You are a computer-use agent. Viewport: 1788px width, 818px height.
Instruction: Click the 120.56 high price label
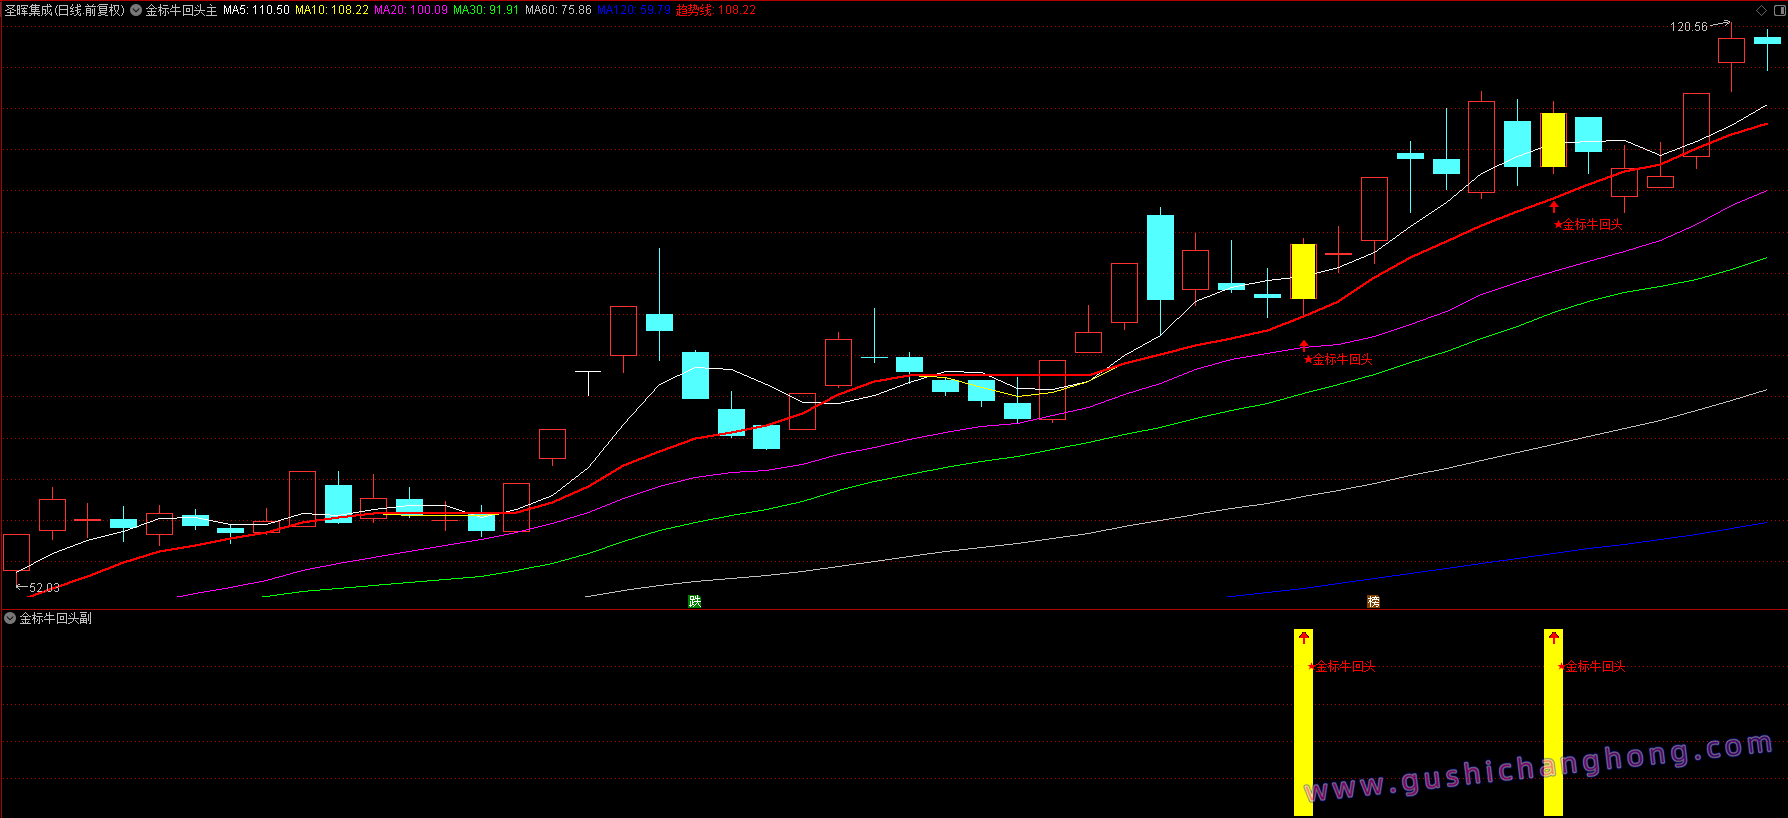pyautogui.click(x=1688, y=27)
